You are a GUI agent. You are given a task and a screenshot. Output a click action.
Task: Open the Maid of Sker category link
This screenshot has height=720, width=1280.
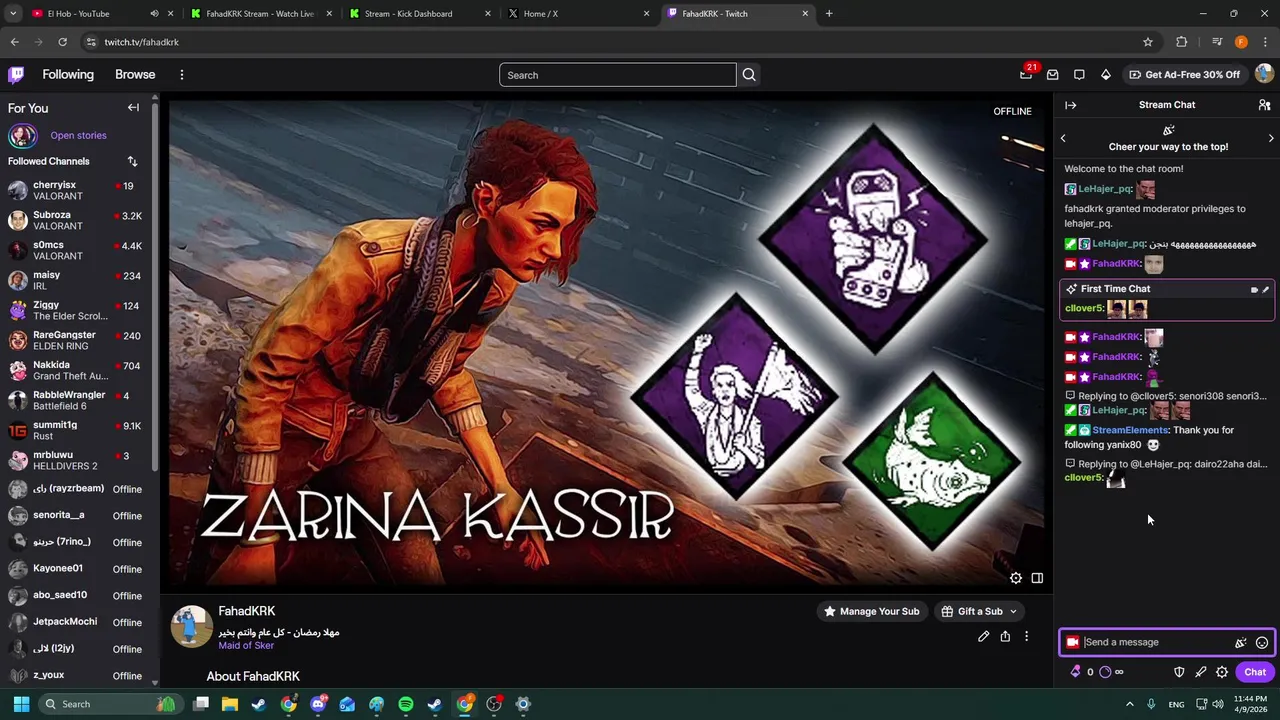(246, 646)
